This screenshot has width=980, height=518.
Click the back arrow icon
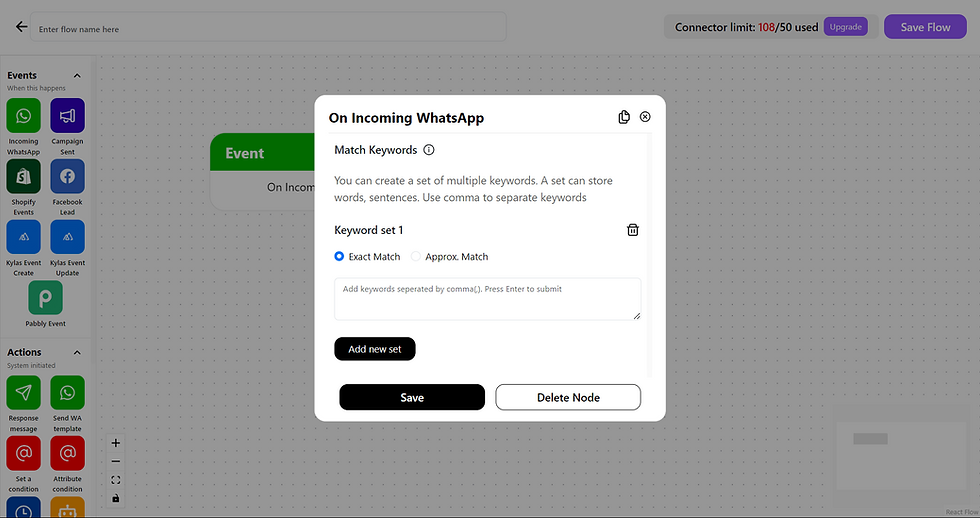point(21,27)
